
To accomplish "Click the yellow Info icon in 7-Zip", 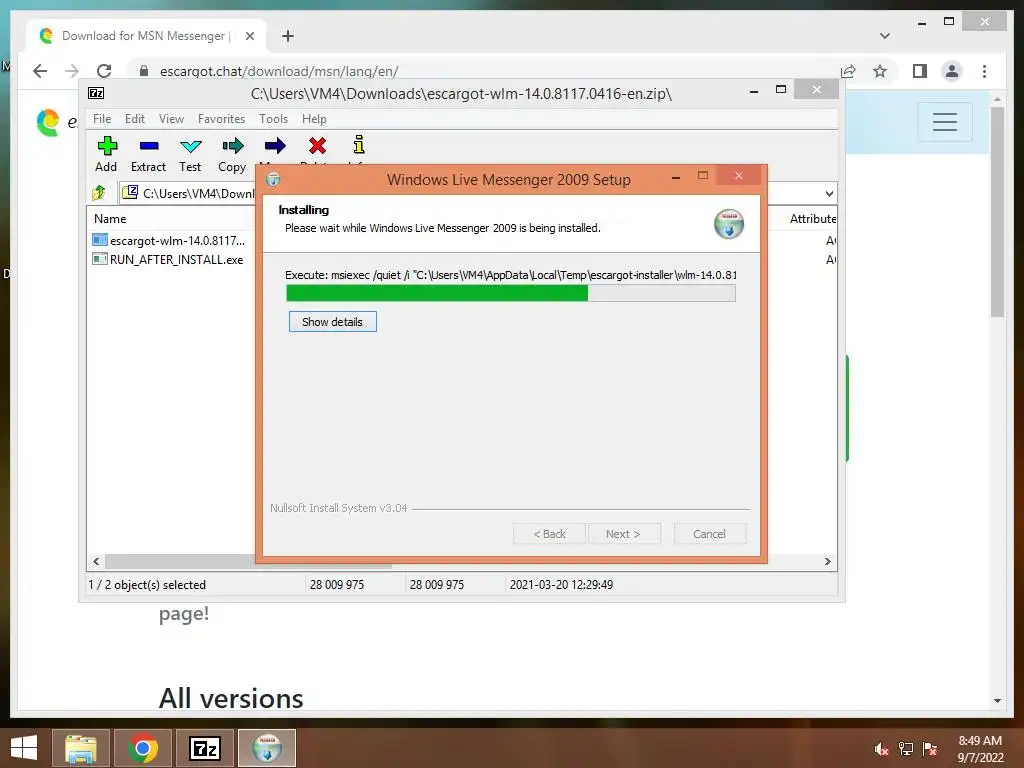I will pos(359,145).
